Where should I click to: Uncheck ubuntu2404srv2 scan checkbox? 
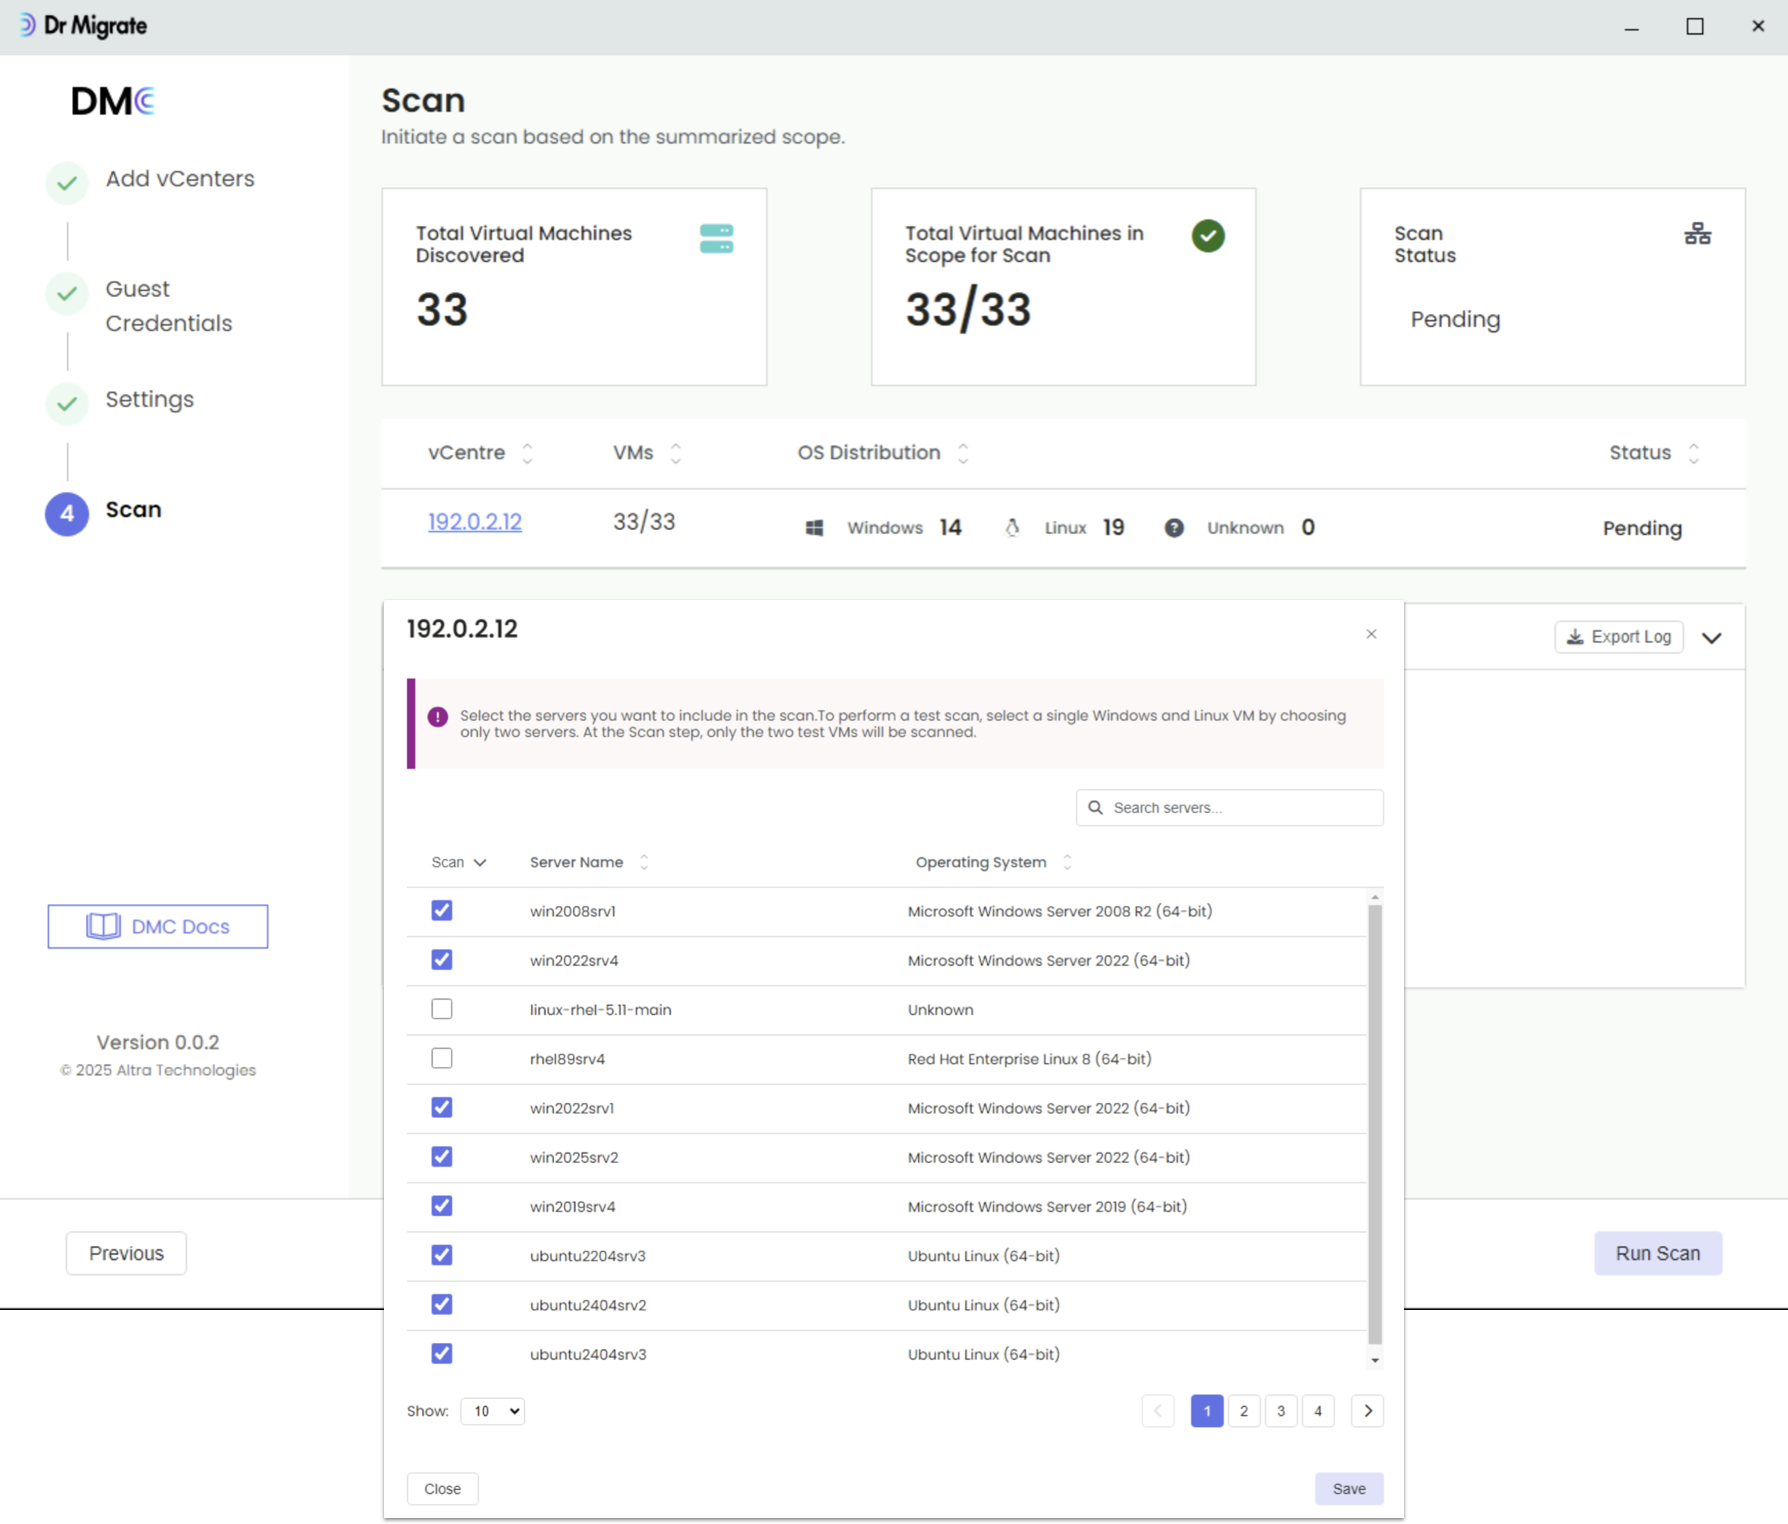(442, 1305)
